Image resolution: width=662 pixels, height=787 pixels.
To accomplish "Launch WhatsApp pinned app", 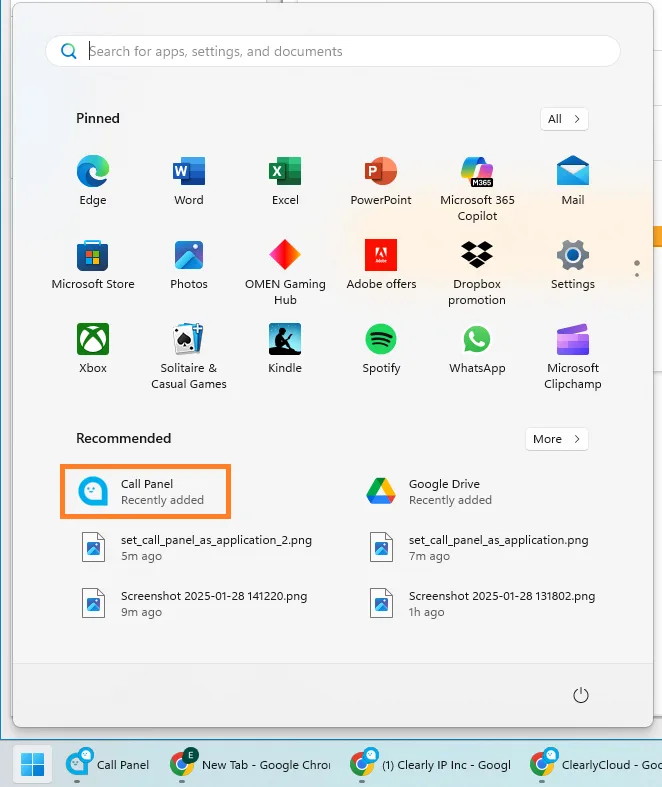I will [x=477, y=348].
